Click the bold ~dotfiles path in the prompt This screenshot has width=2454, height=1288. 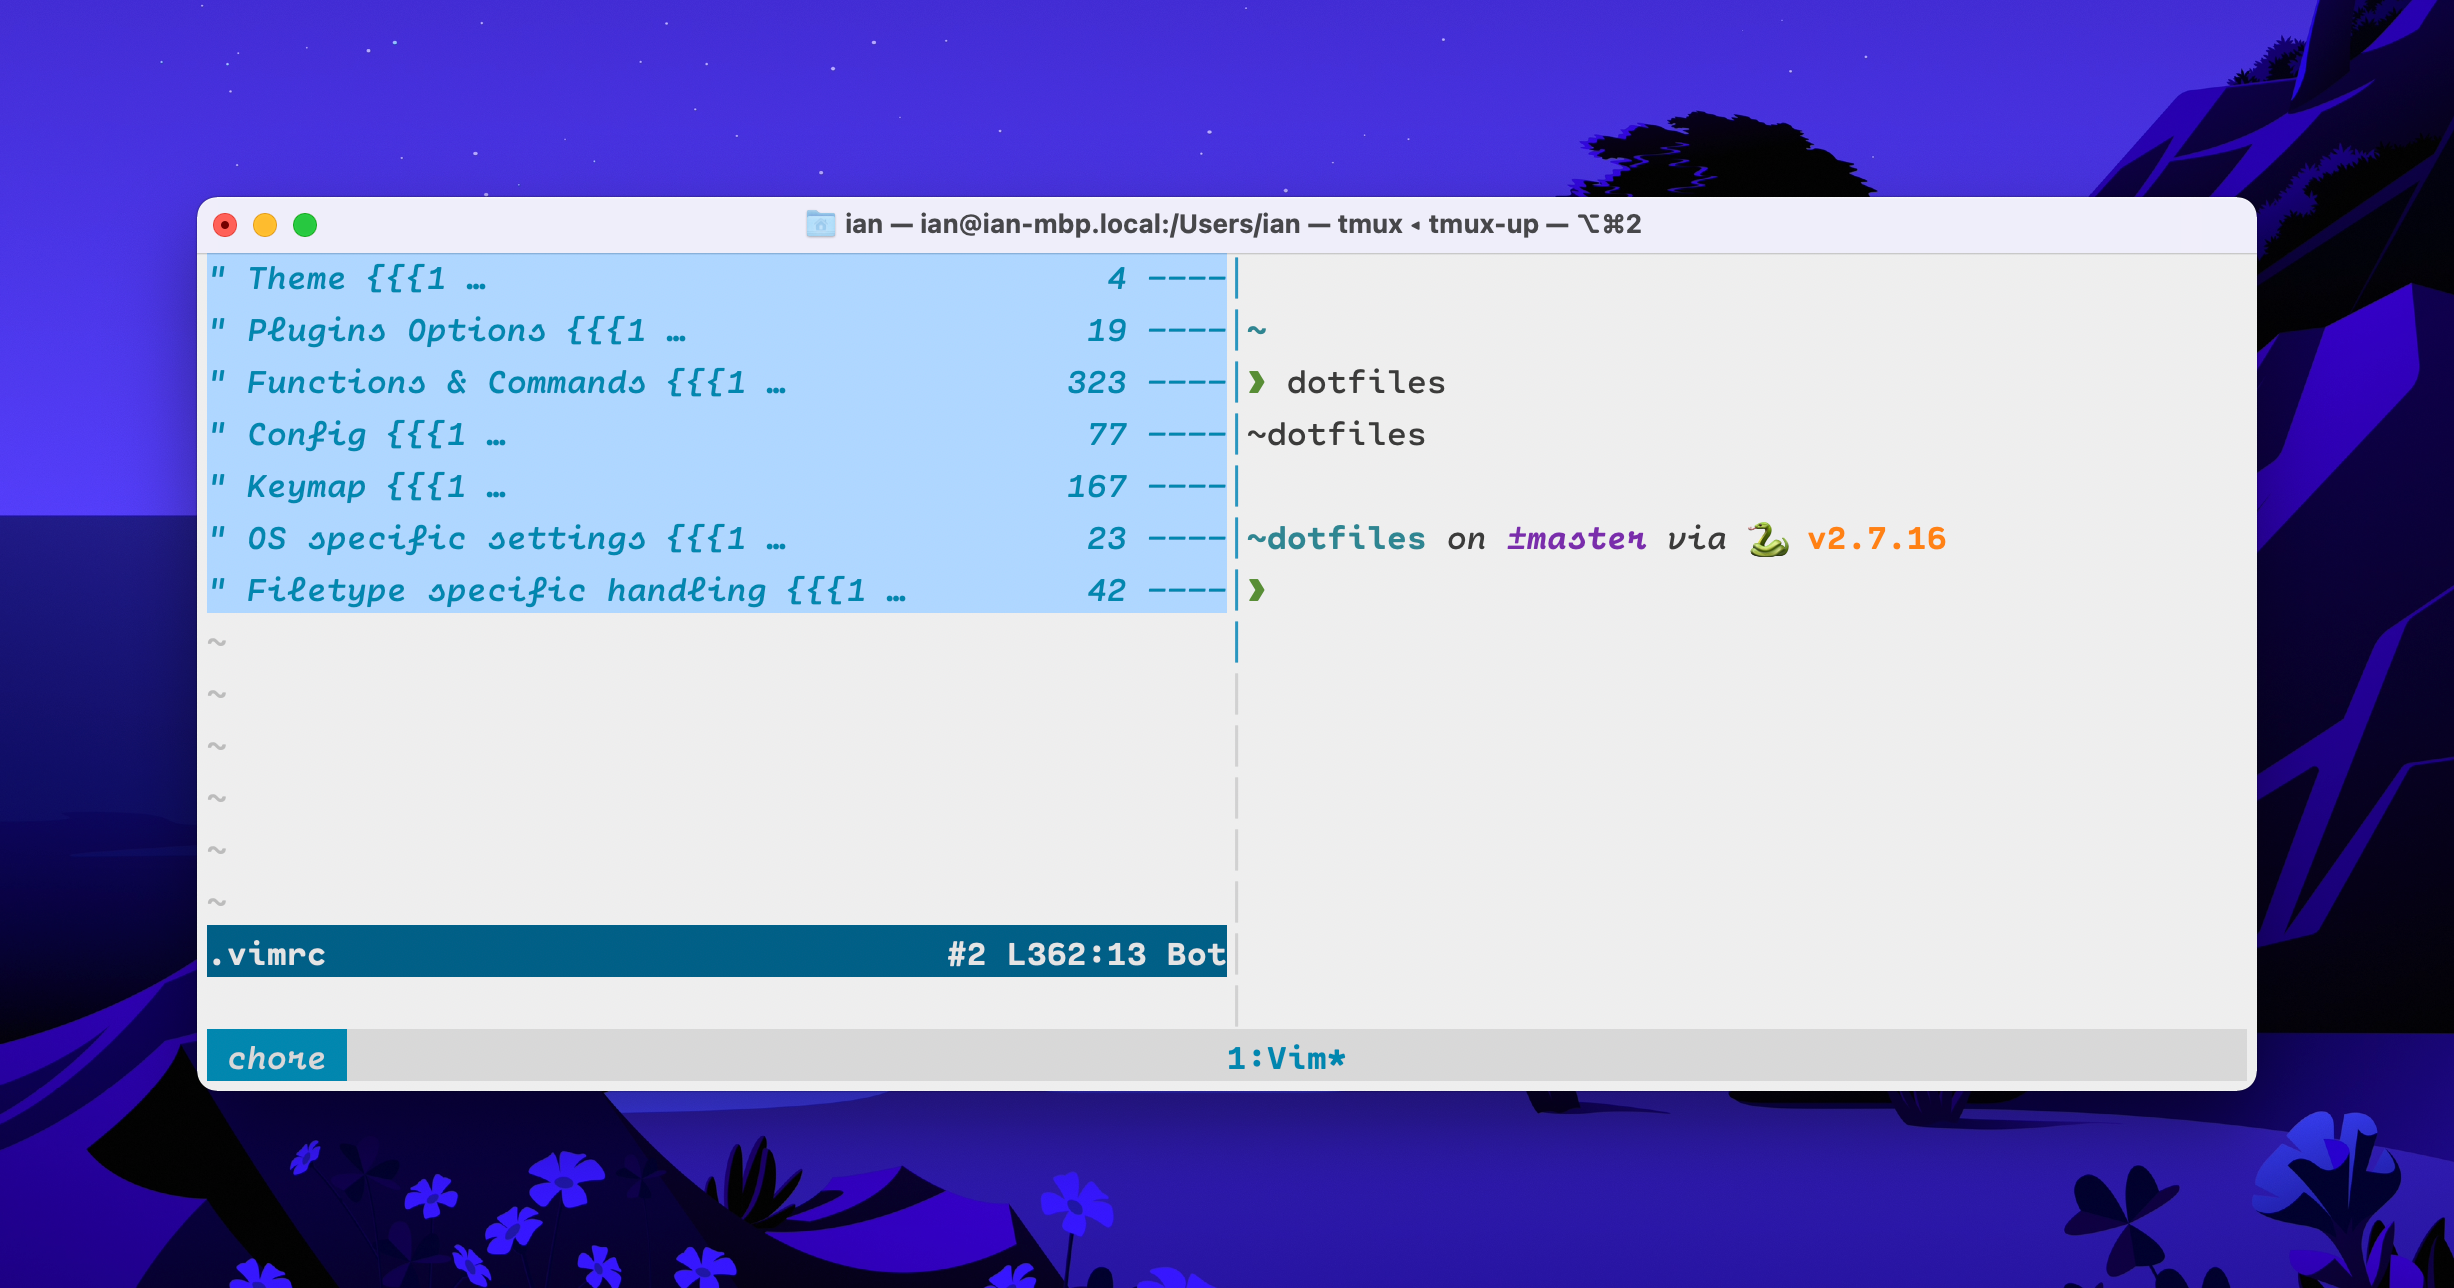[x=1336, y=538]
